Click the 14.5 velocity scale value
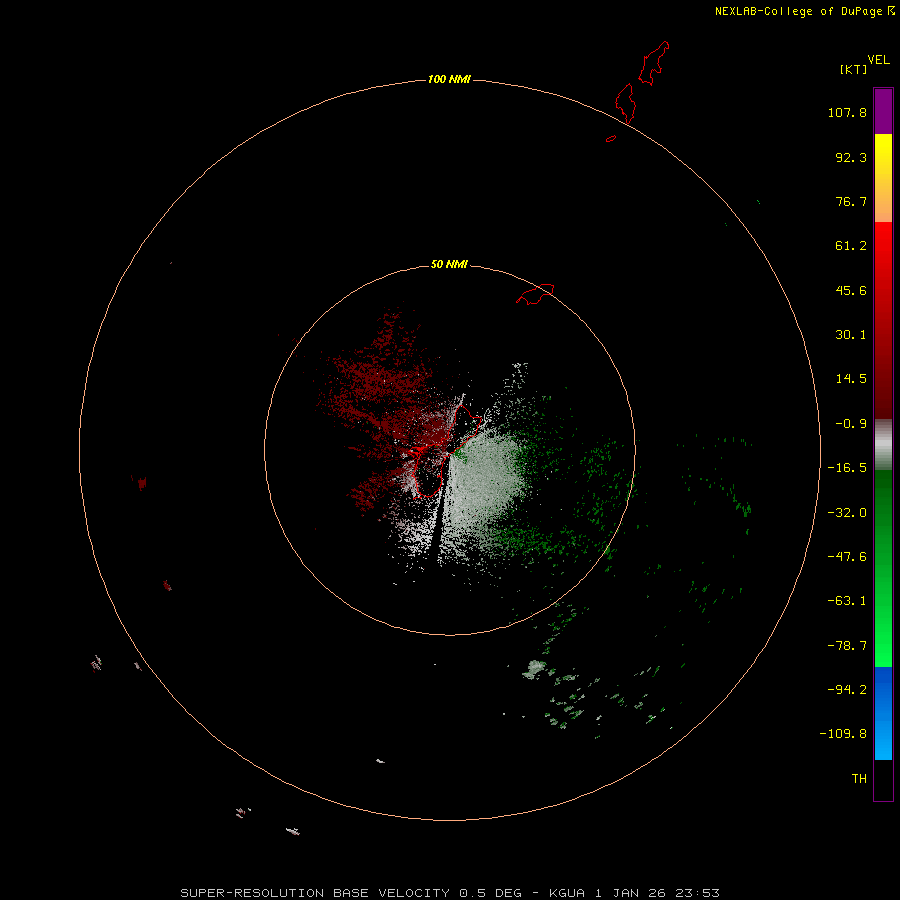The image size is (900, 900). 851,379
